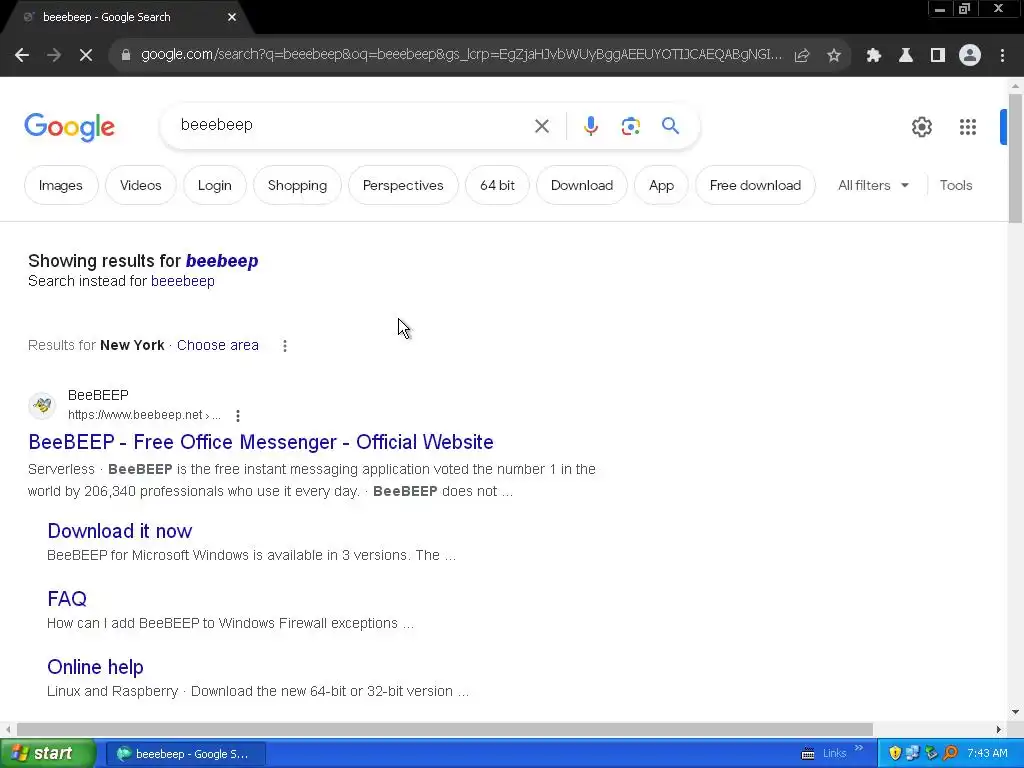Select the Login filter chip

(x=215, y=185)
